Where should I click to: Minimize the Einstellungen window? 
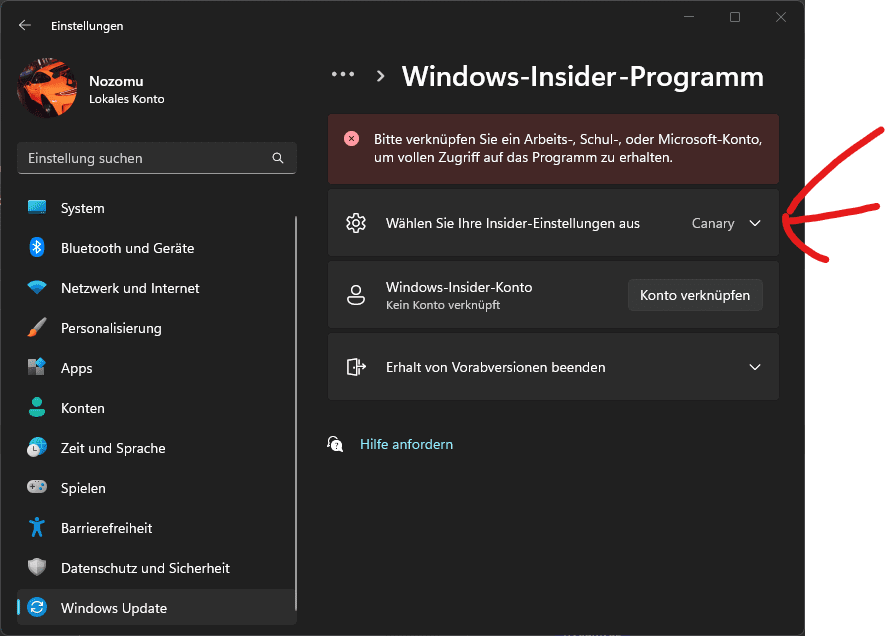point(689,17)
